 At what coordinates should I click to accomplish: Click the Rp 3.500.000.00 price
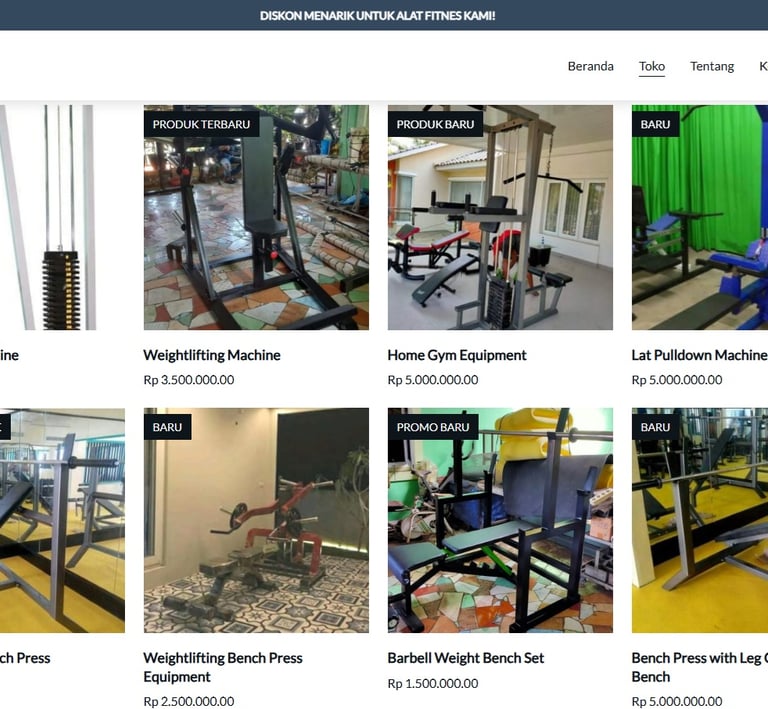pyautogui.click(x=189, y=380)
